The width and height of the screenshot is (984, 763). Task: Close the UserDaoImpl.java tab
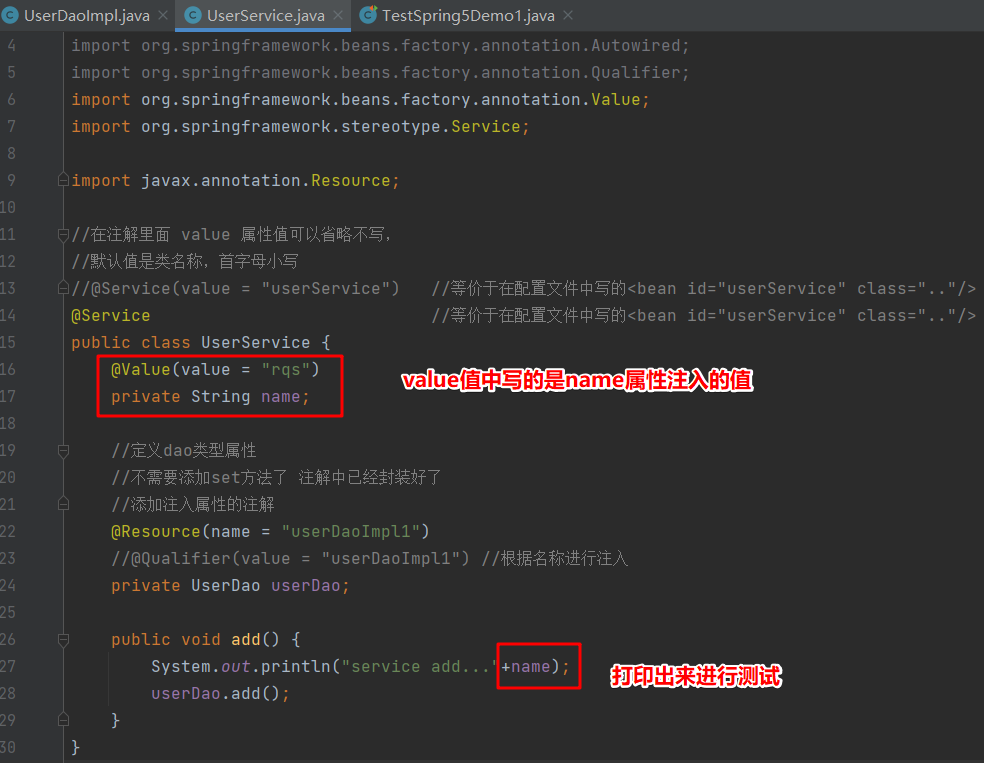click(x=163, y=15)
